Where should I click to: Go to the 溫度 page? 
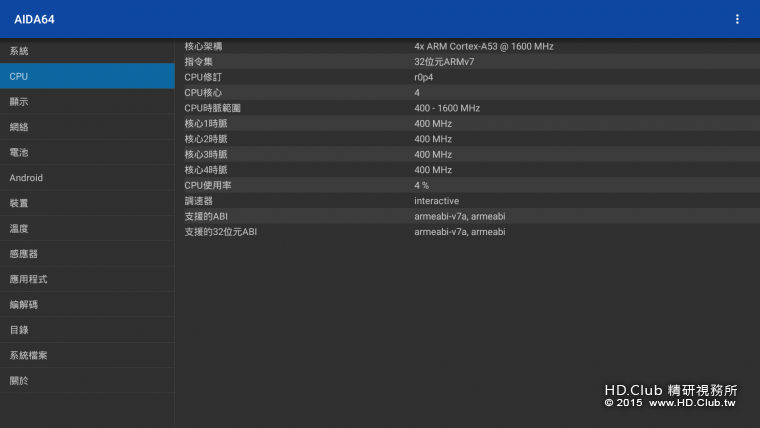[x=87, y=228]
